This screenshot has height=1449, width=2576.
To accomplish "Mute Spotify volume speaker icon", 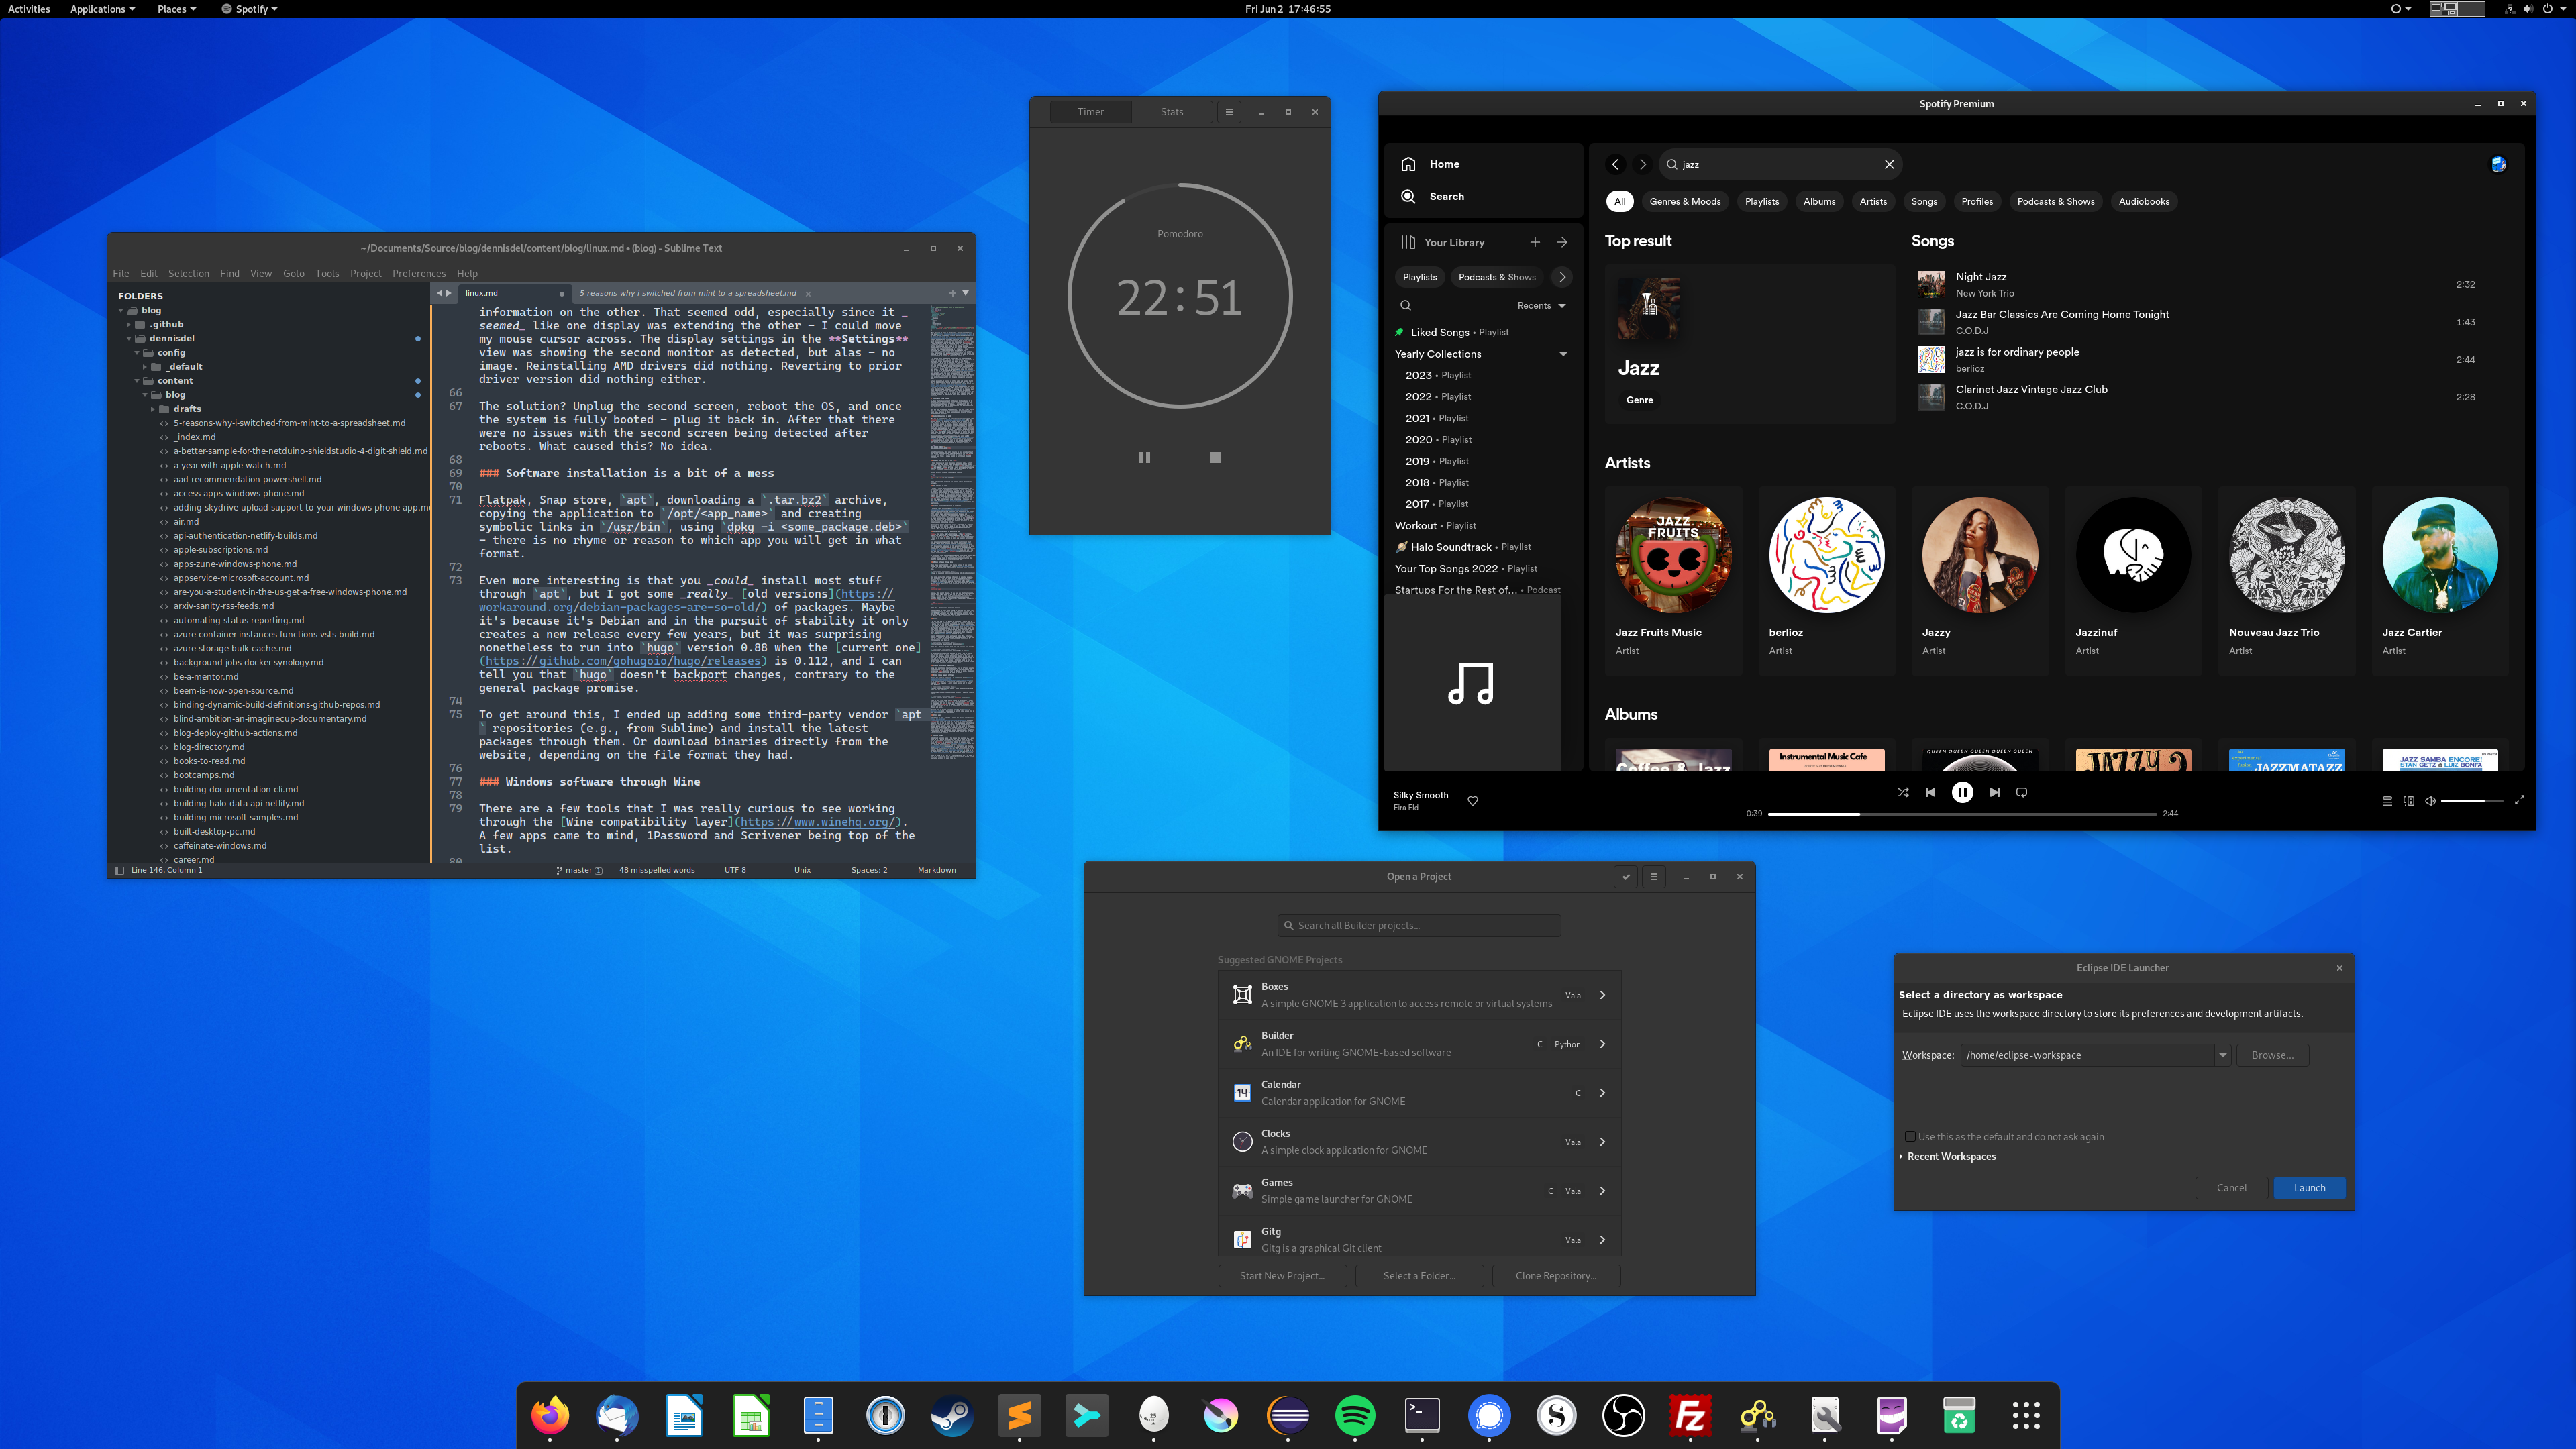I will 2430,801.
